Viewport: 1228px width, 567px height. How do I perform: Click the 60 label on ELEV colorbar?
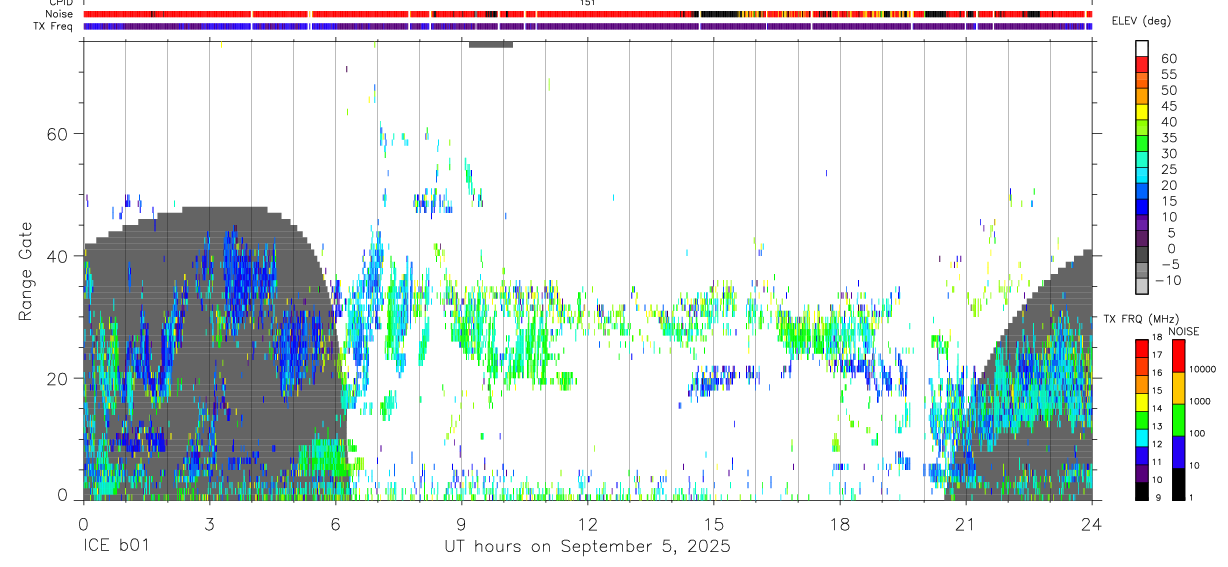(1167, 58)
